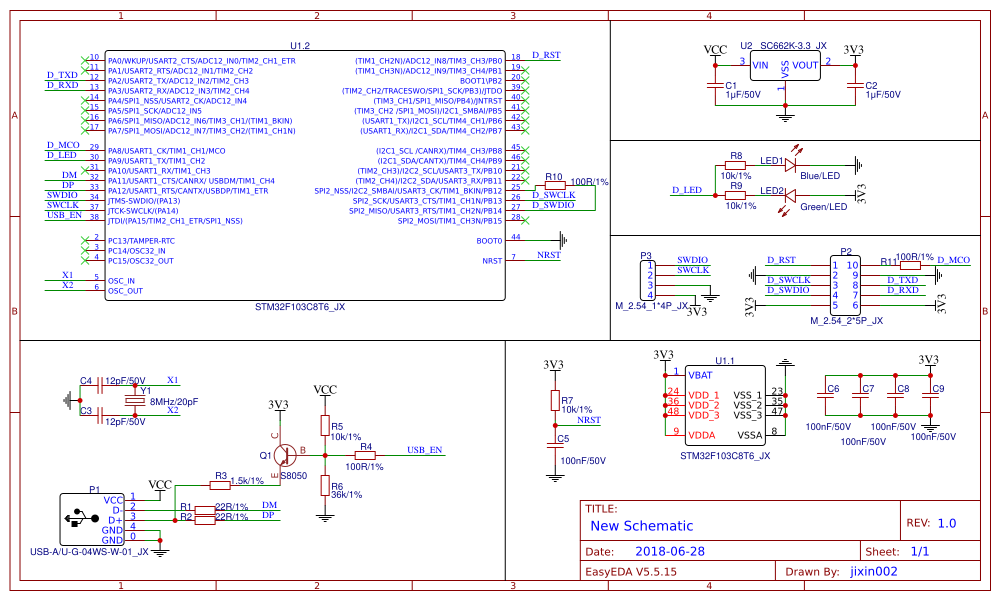This screenshot has height=601, width=1002.
Task: Select resistor R8 symbol
Action: (x=736, y=165)
